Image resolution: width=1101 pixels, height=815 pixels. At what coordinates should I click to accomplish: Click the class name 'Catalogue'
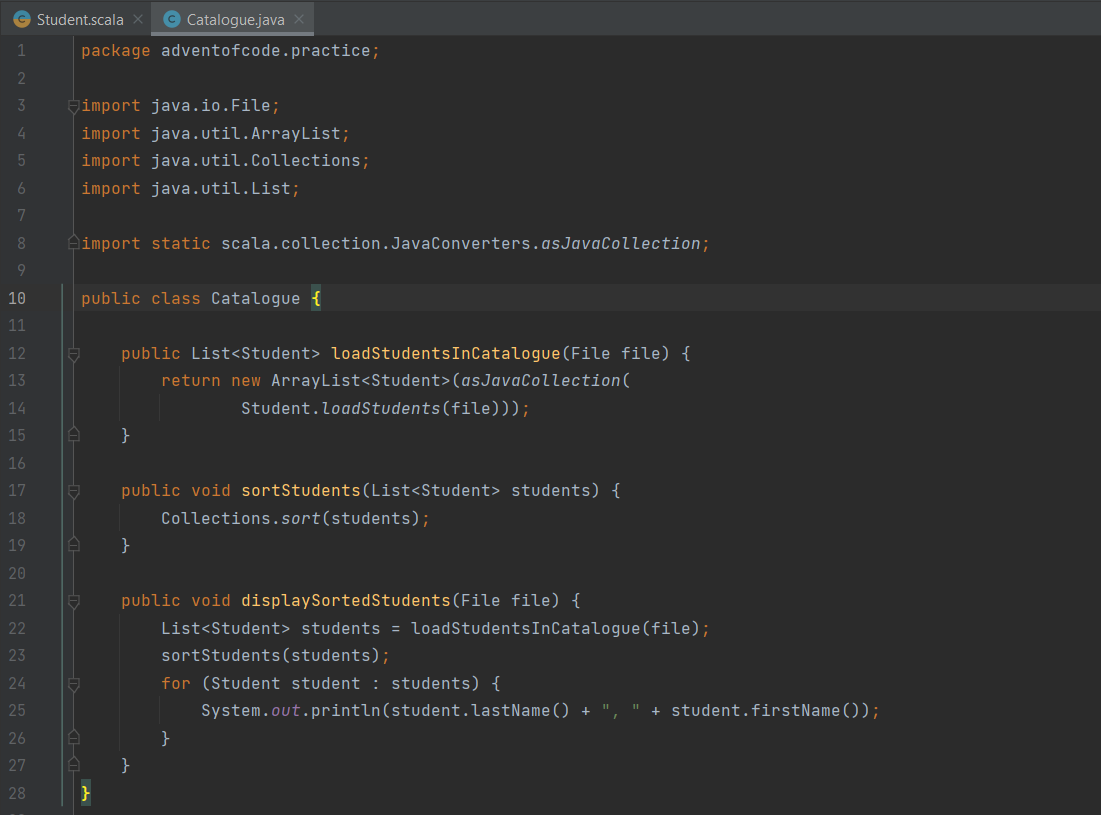(256, 298)
